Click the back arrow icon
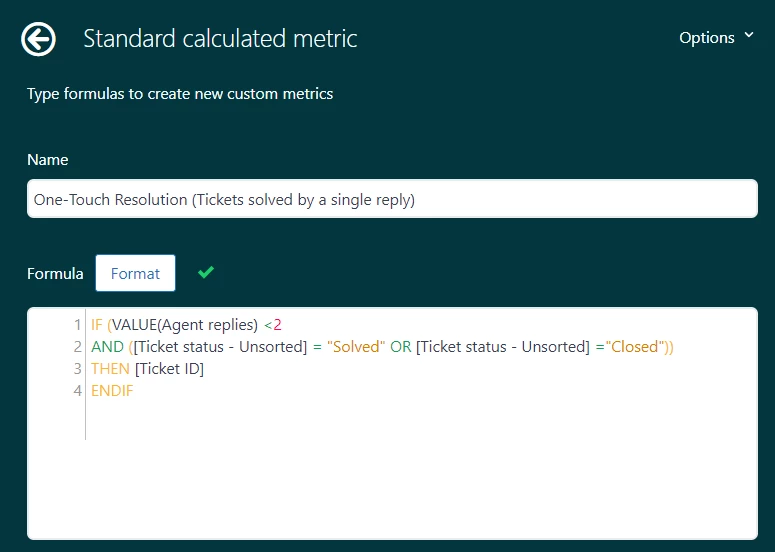Image resolution: width=775 pixels, height=552 pixels. (x=39, y=39)
